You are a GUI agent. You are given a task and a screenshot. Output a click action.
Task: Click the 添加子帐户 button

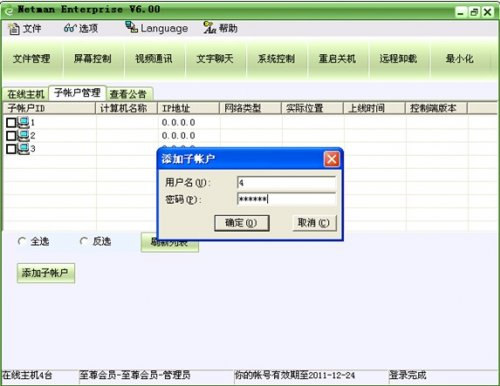(x=46, y=273)
